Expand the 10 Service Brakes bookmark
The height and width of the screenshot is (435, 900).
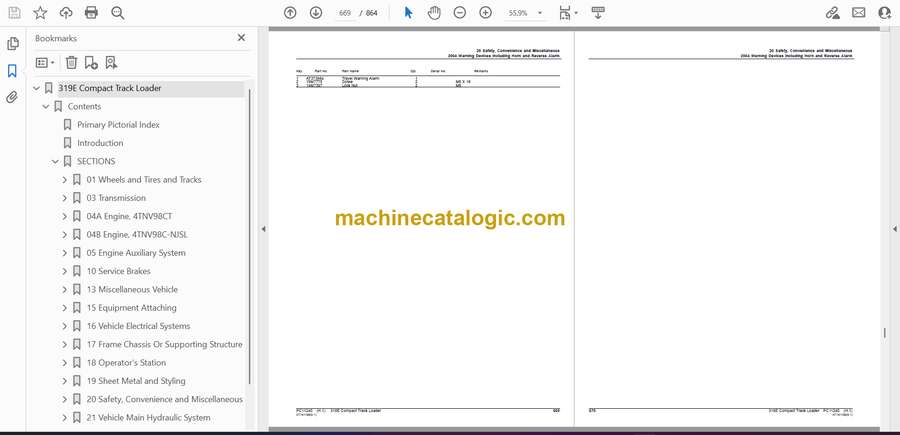coord(64,271)
